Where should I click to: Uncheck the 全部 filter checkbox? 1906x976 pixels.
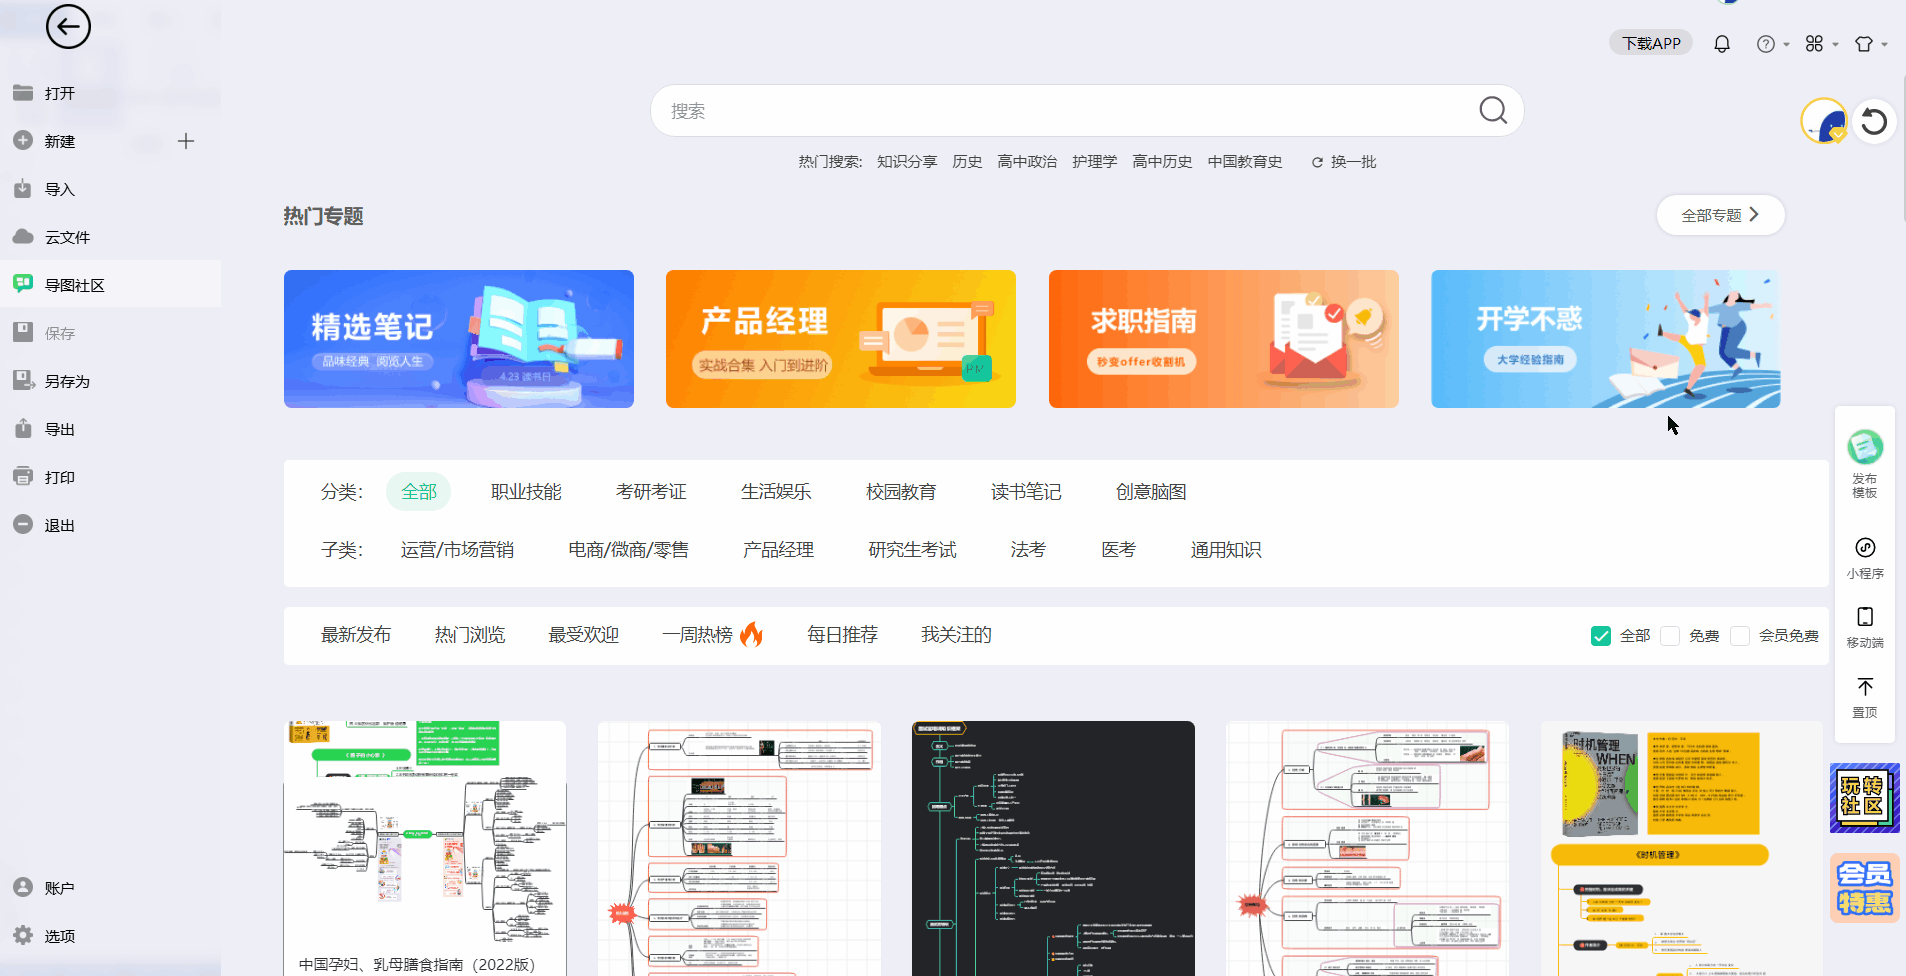click(1601, 636)
